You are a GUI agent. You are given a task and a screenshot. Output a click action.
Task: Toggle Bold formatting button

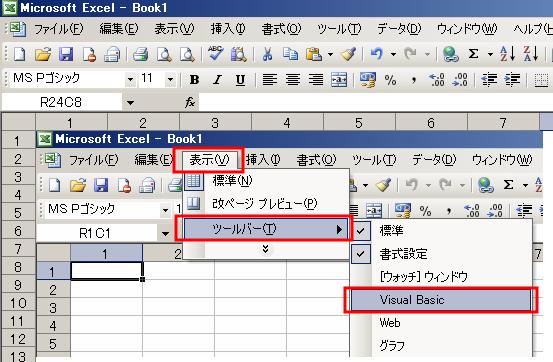pyautogui.click(x=194, y=80)
